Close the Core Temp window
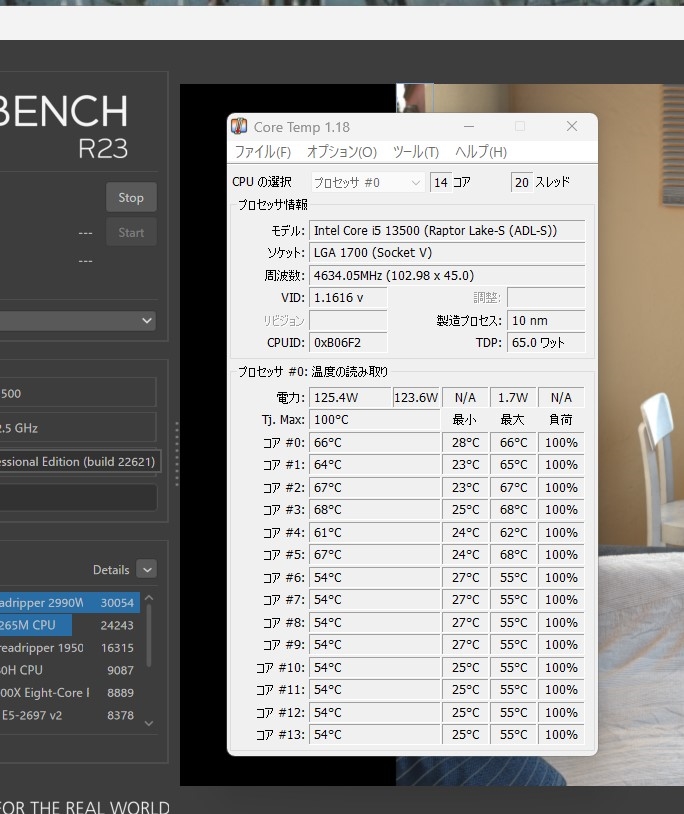The image size is (684, 814). point(572,126)
